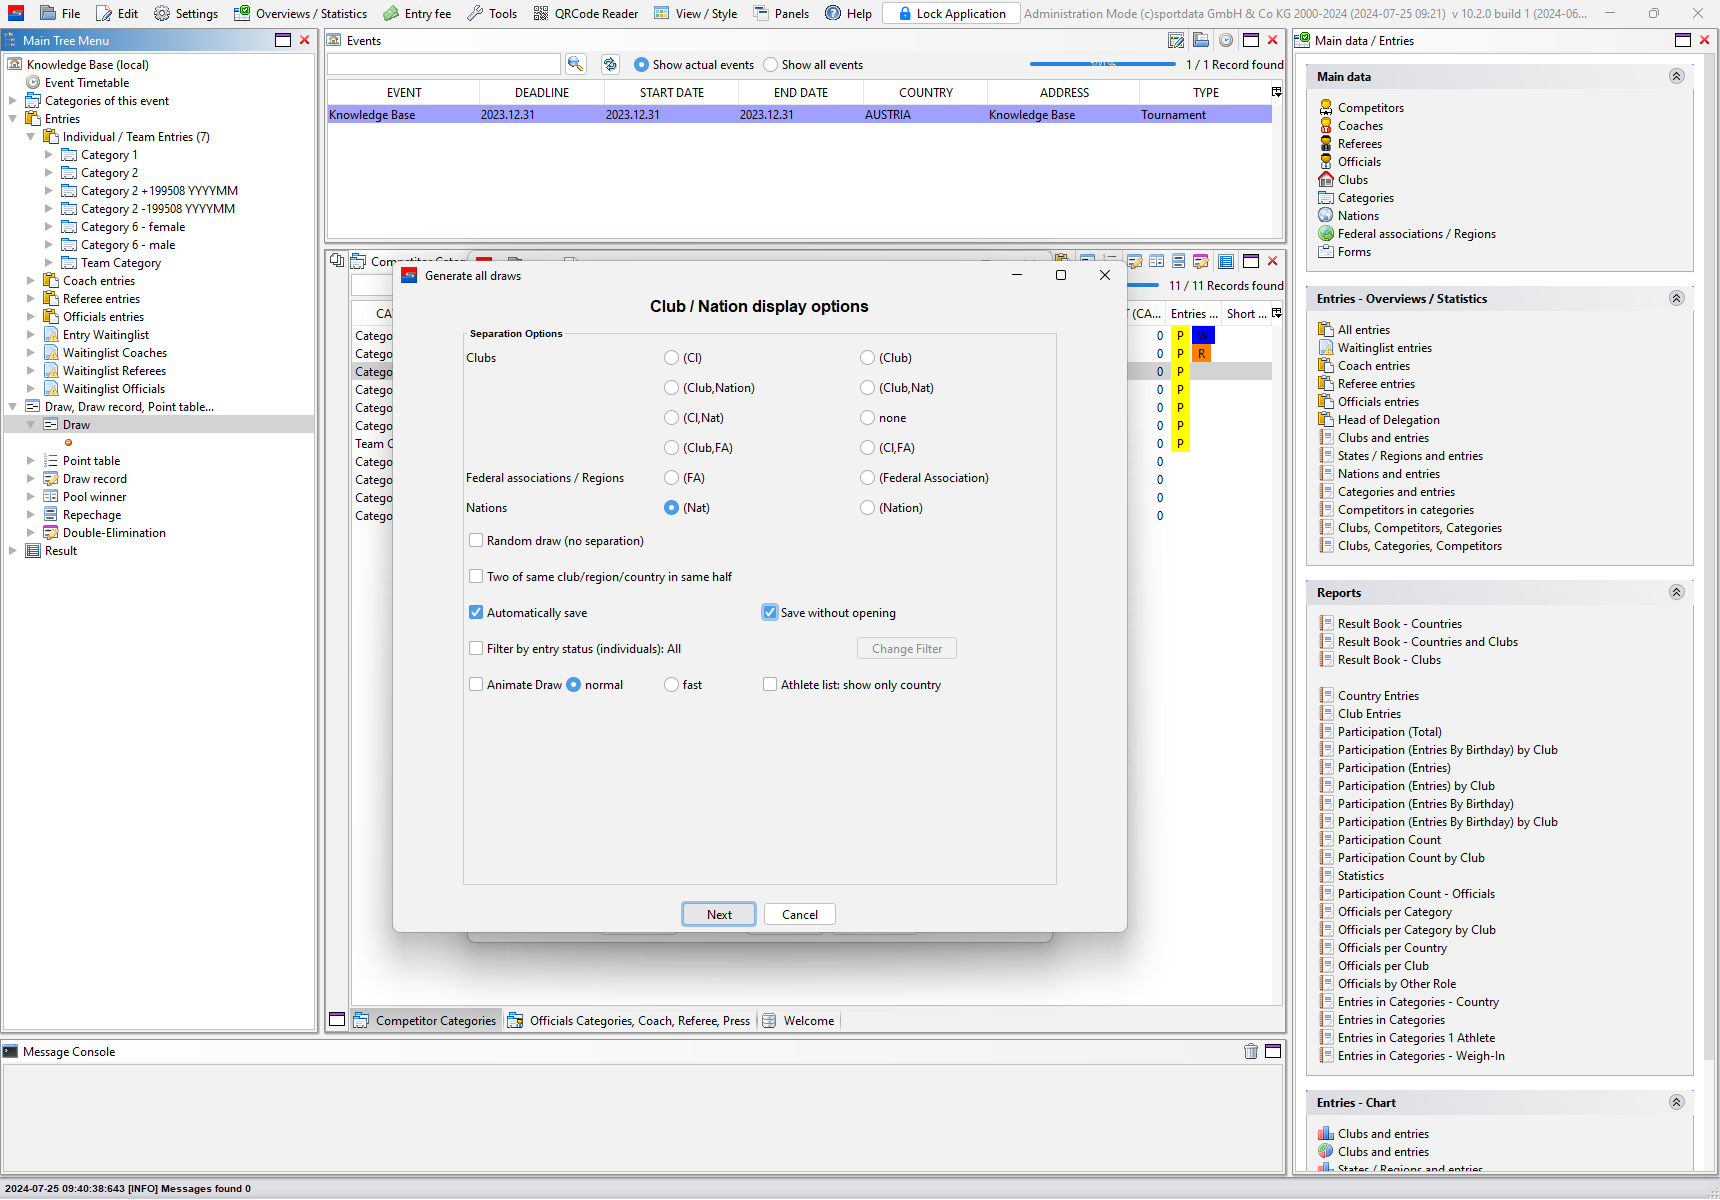Click the refresh icon in Events panel
Viewport: 1720px width, 1200px height.
609,64
